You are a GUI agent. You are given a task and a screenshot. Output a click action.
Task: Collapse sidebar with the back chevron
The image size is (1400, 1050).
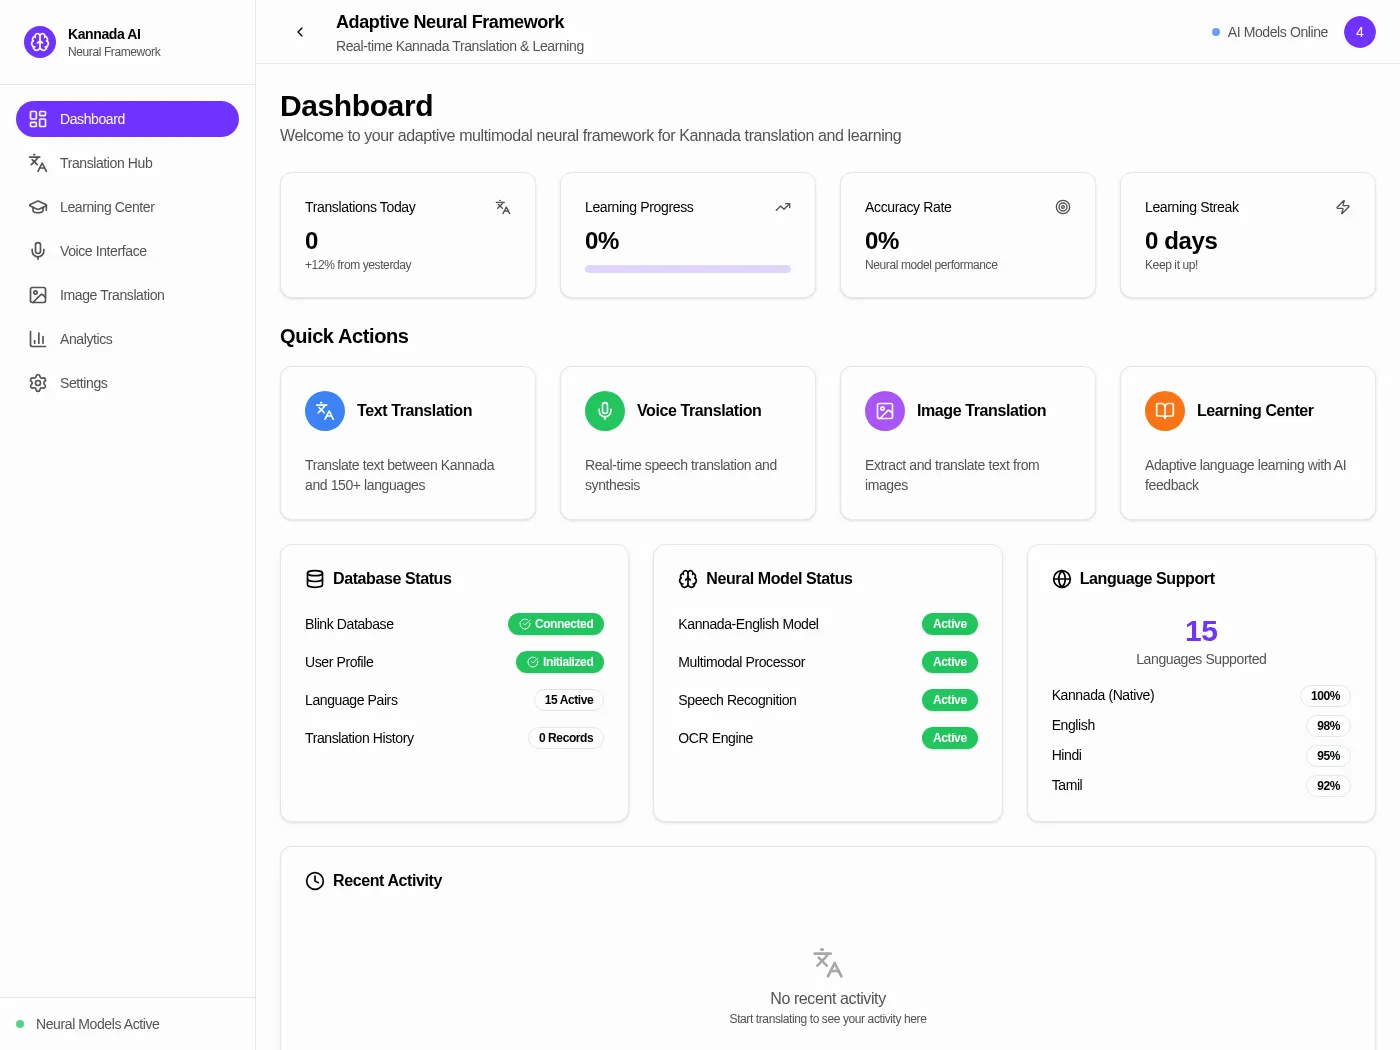point(300,32)
